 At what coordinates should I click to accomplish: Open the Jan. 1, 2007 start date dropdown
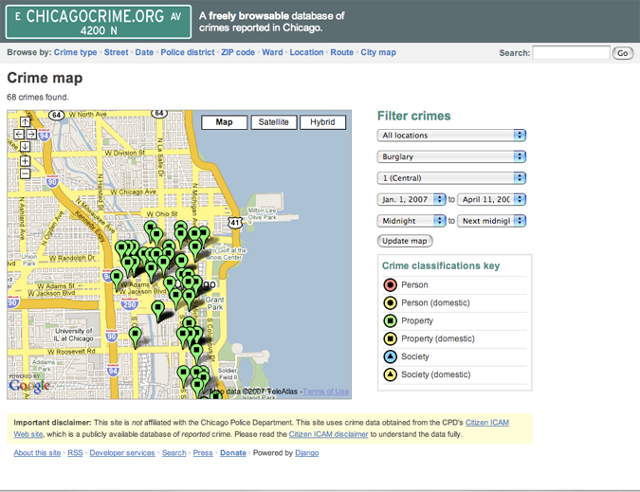411,199
